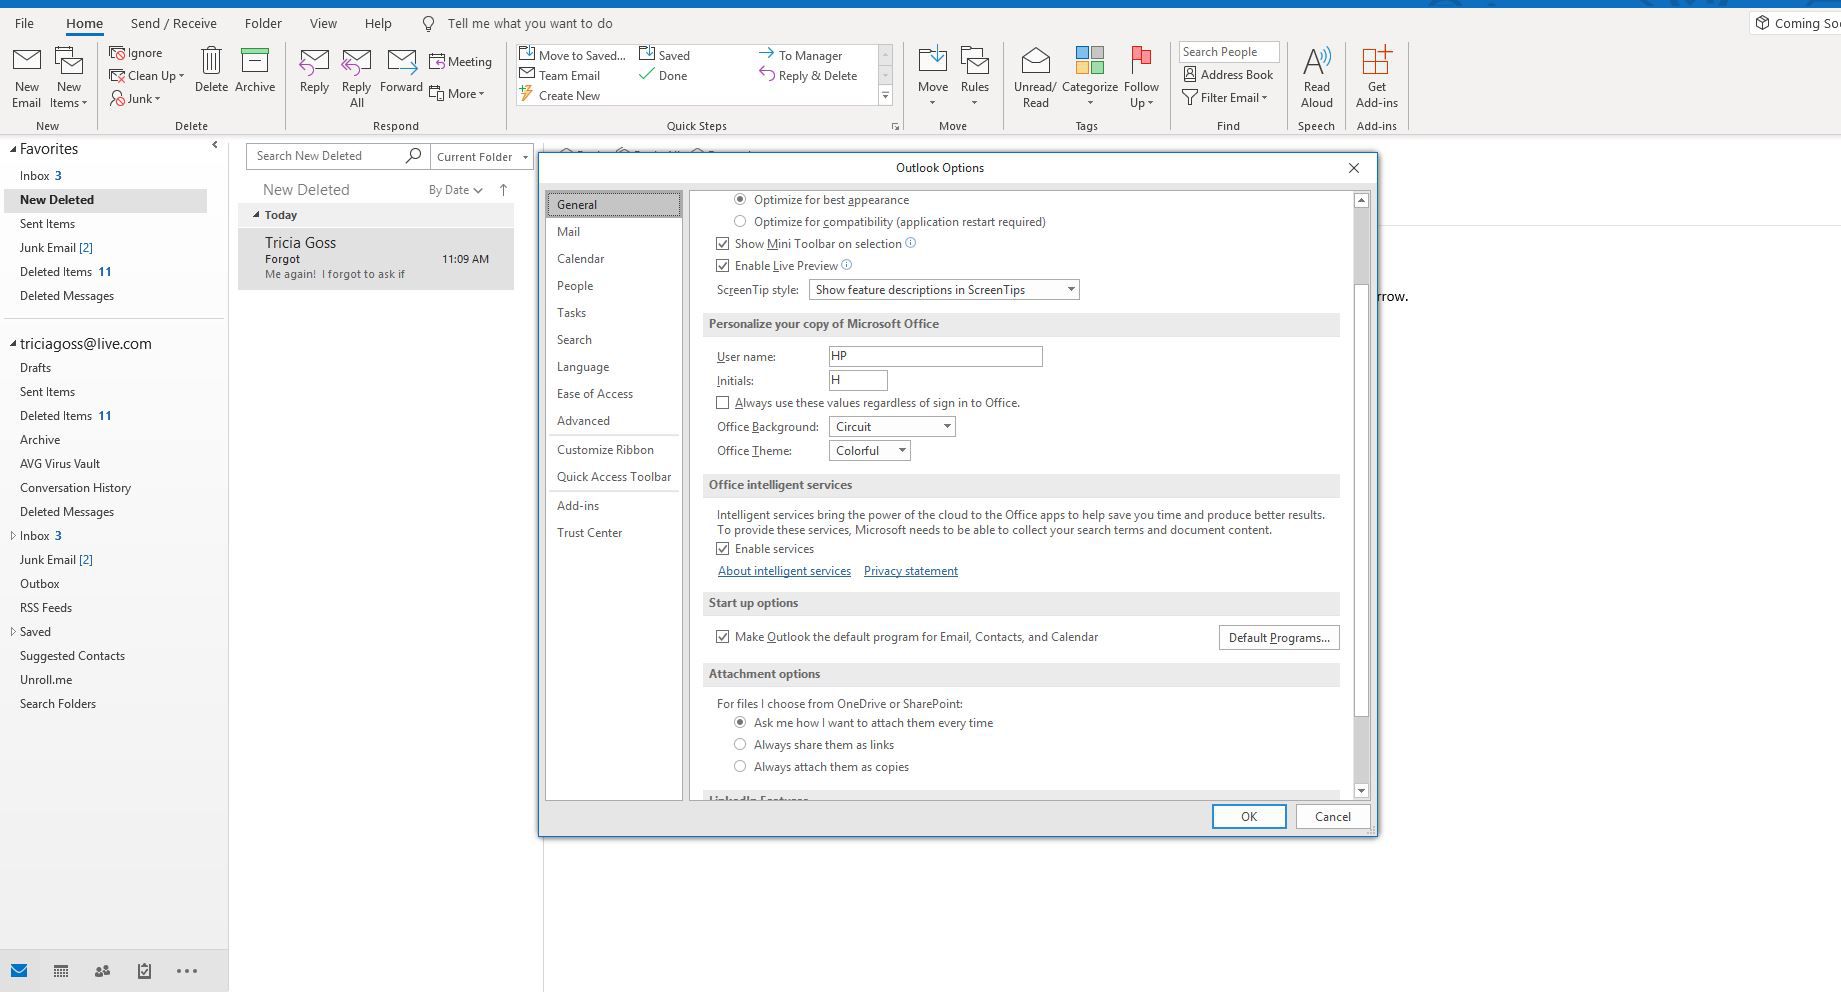Reverse sort order arrow in message list
The image size is (1841, 992).
click(x=503, y=190)
